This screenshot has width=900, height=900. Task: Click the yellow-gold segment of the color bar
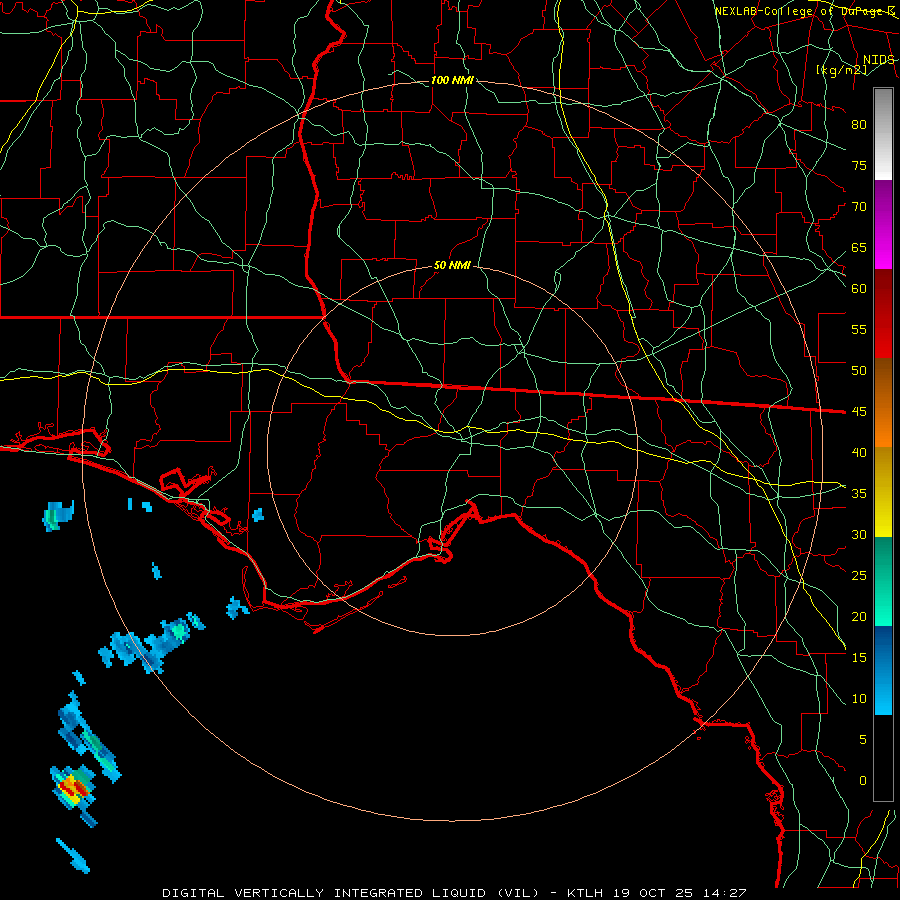pyautogui.click(x=883, y=492)
